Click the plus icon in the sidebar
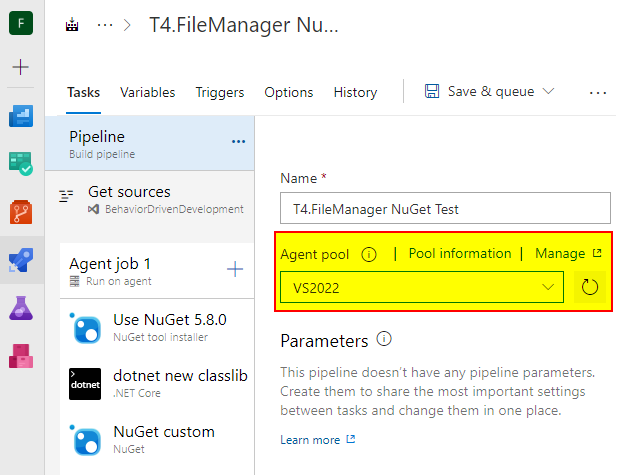 coord(20,67)
